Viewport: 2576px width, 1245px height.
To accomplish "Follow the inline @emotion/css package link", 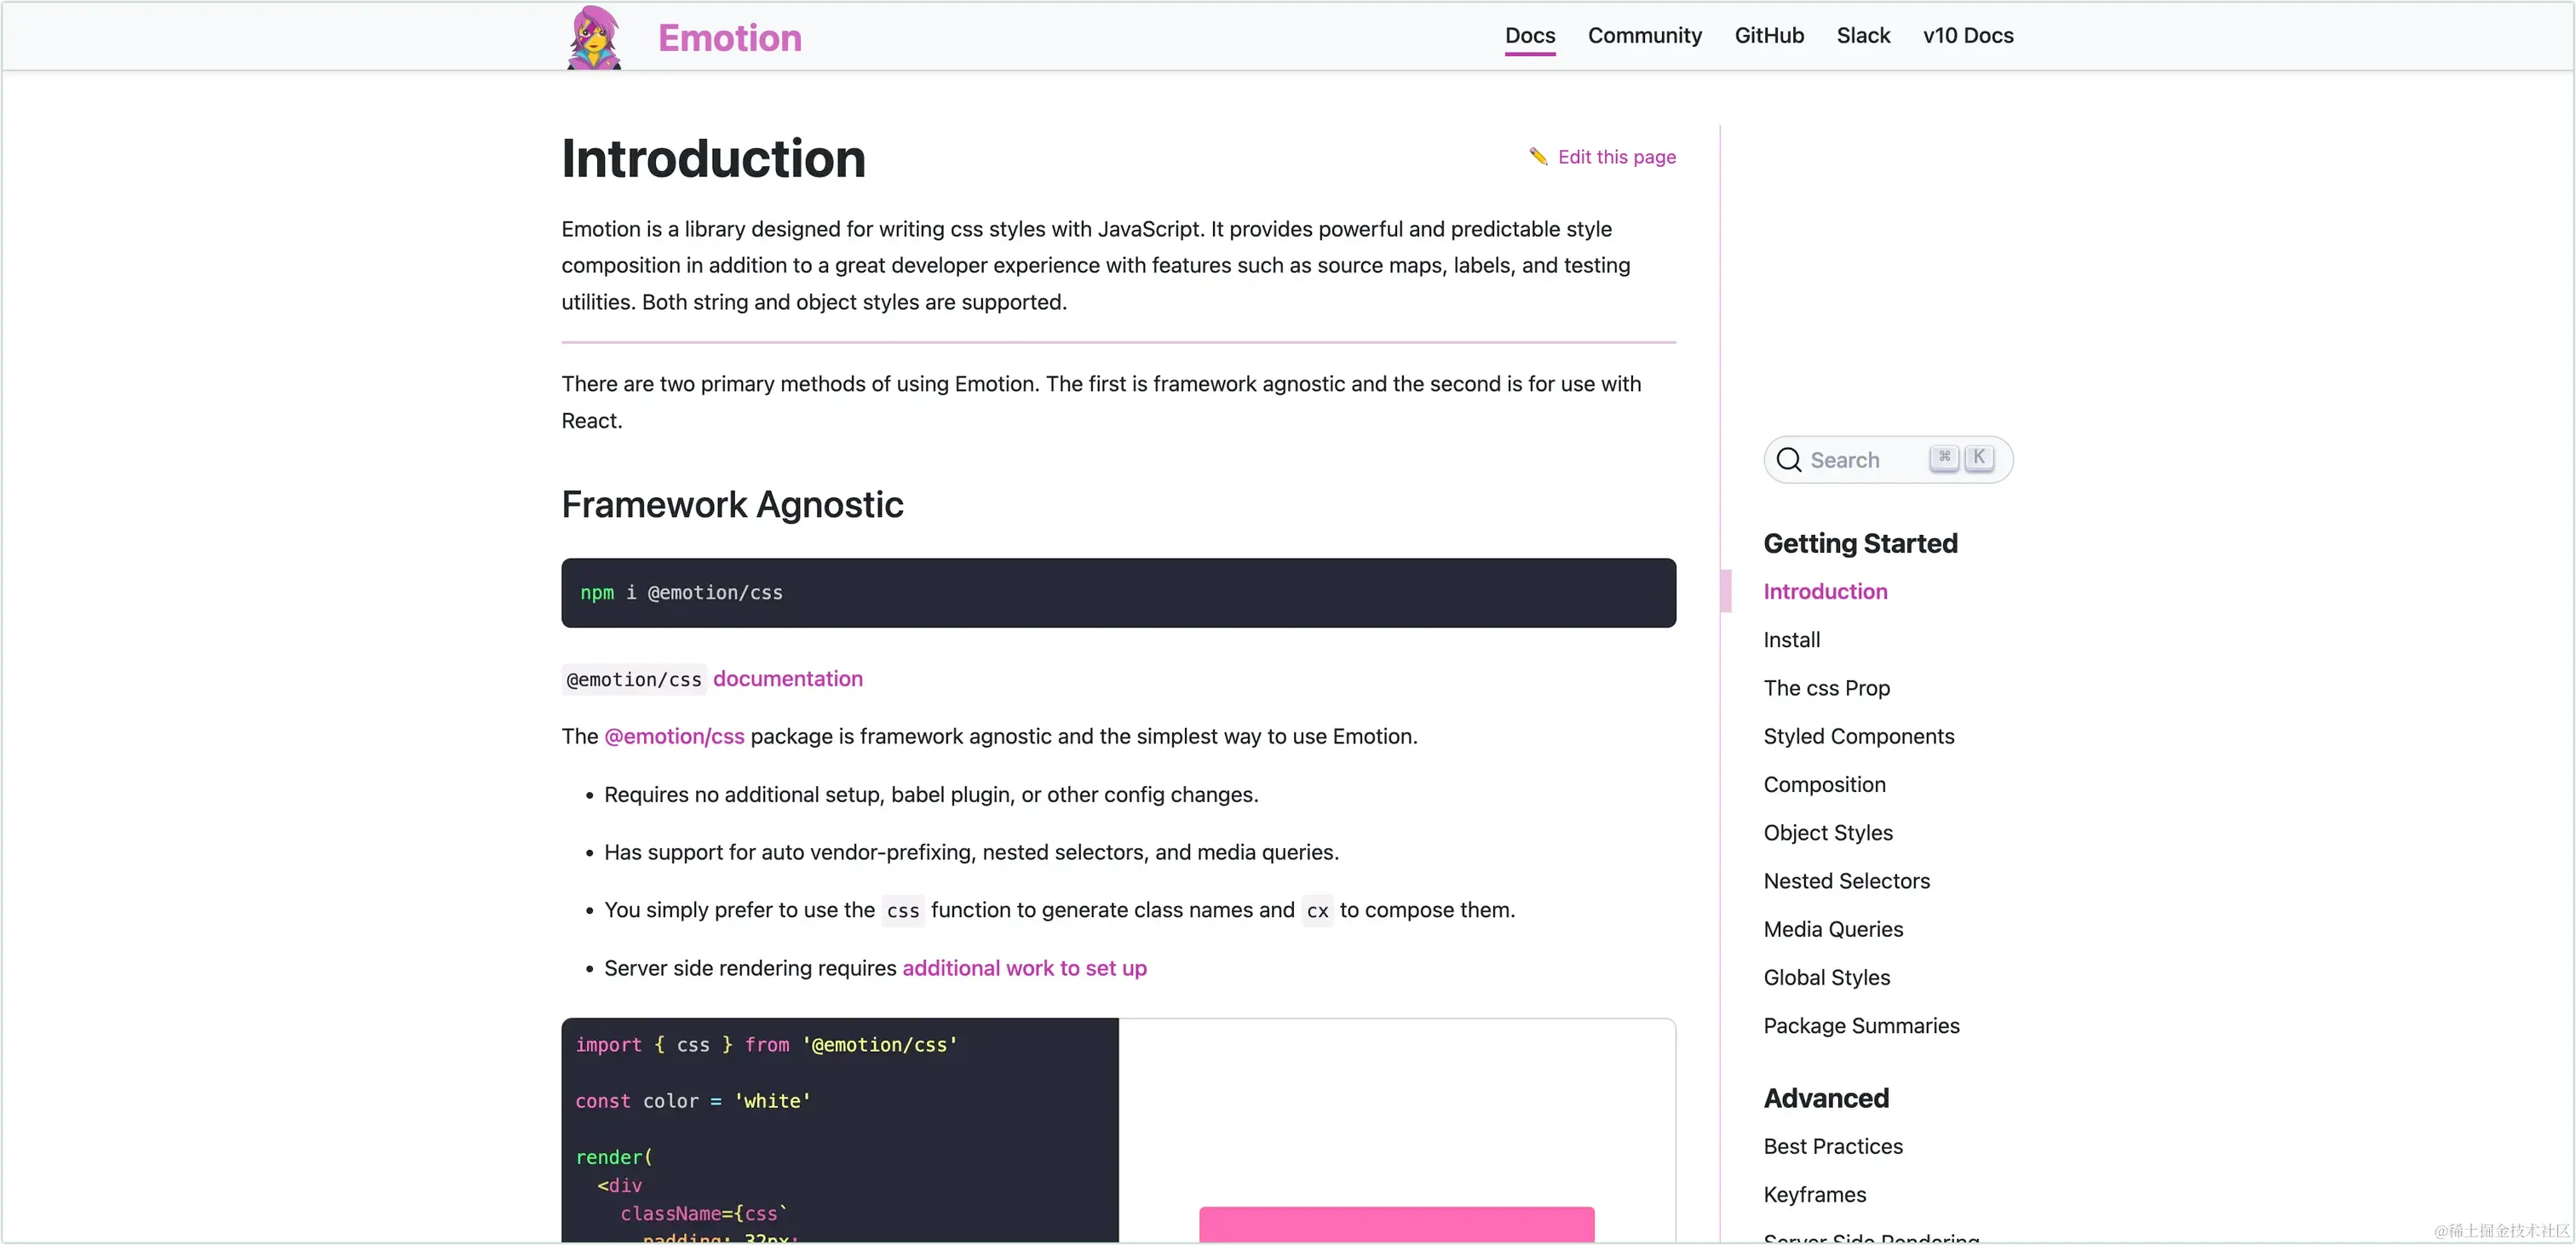I will (674, 737).
